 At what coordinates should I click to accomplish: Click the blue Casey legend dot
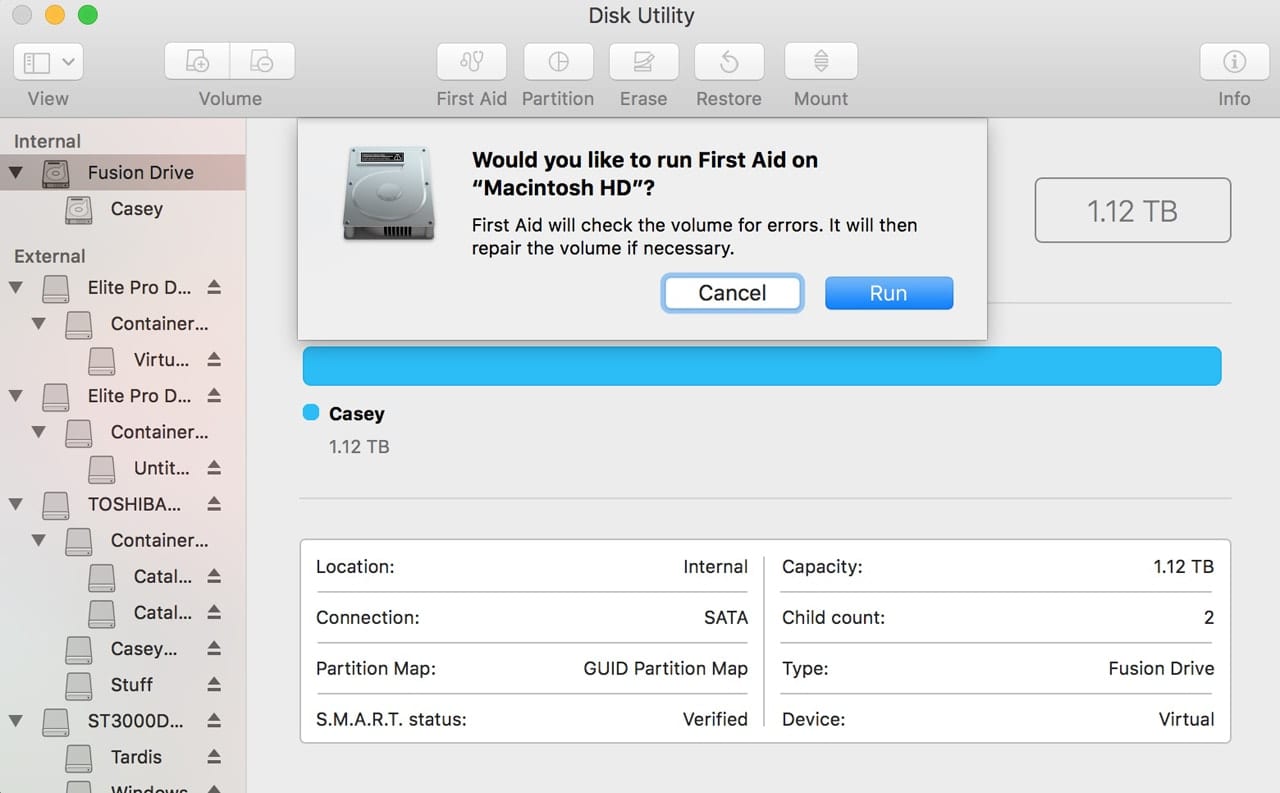[x=310, y=413]
